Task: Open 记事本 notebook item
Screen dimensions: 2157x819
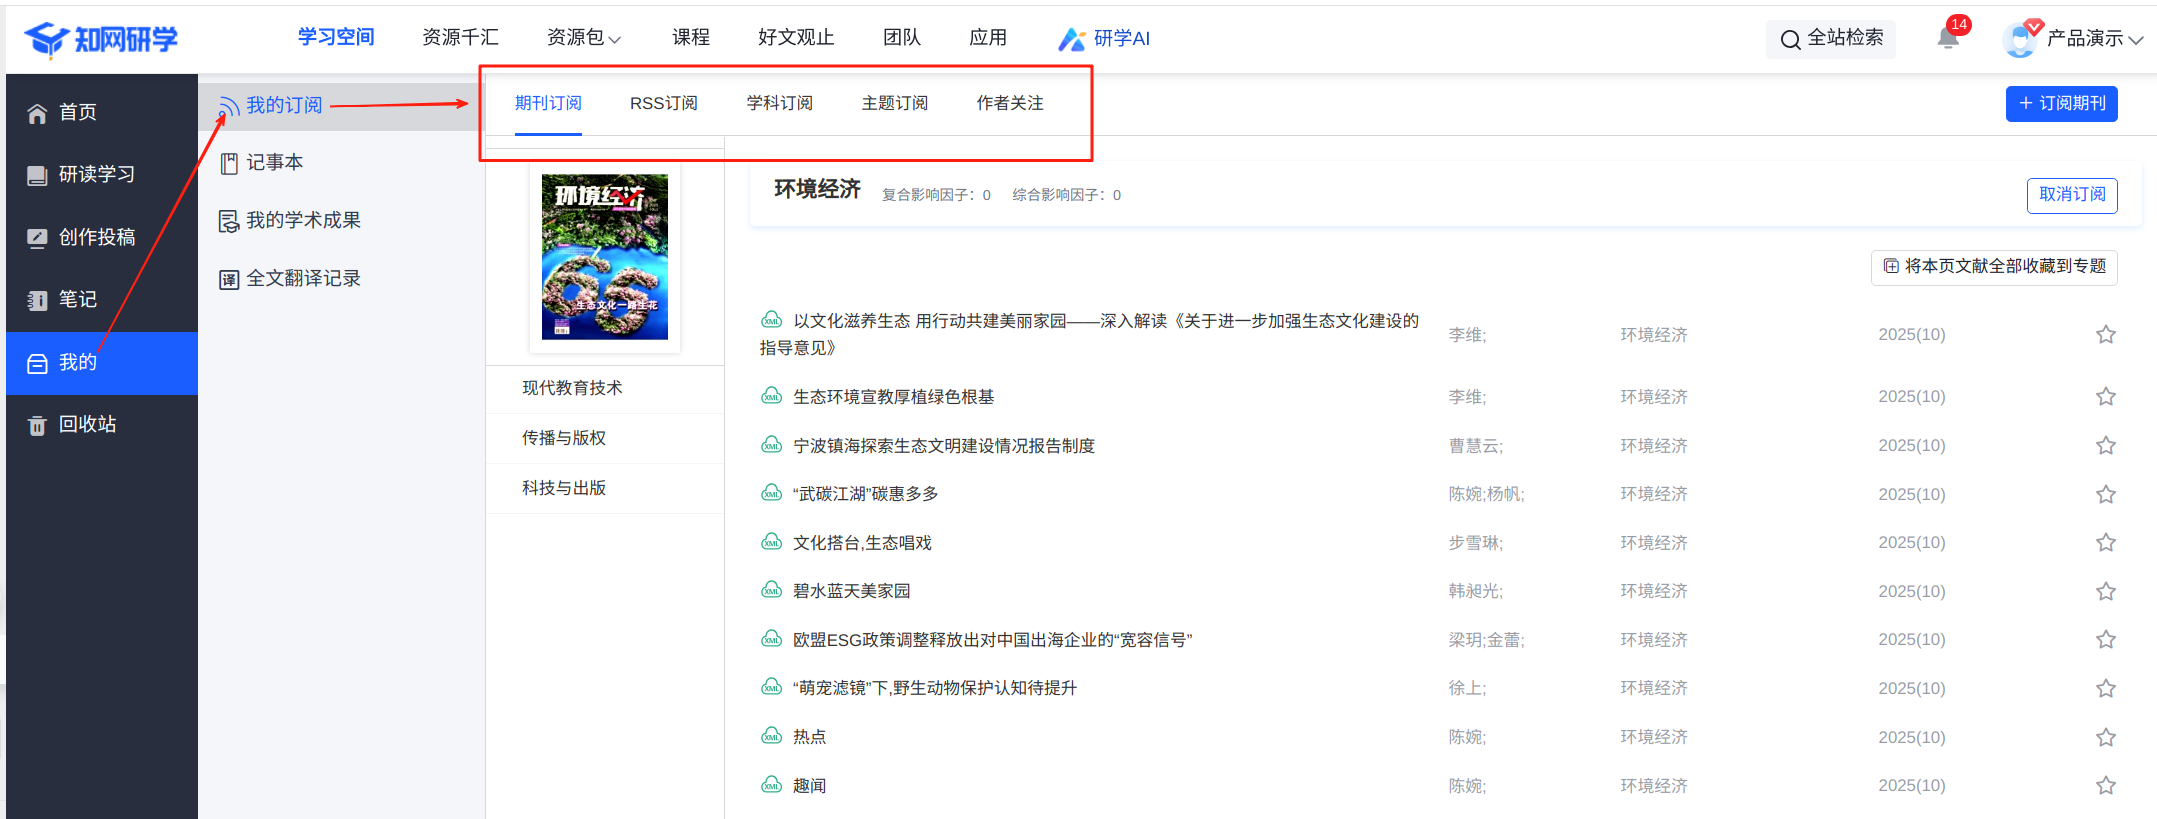Action: (274, 163)
